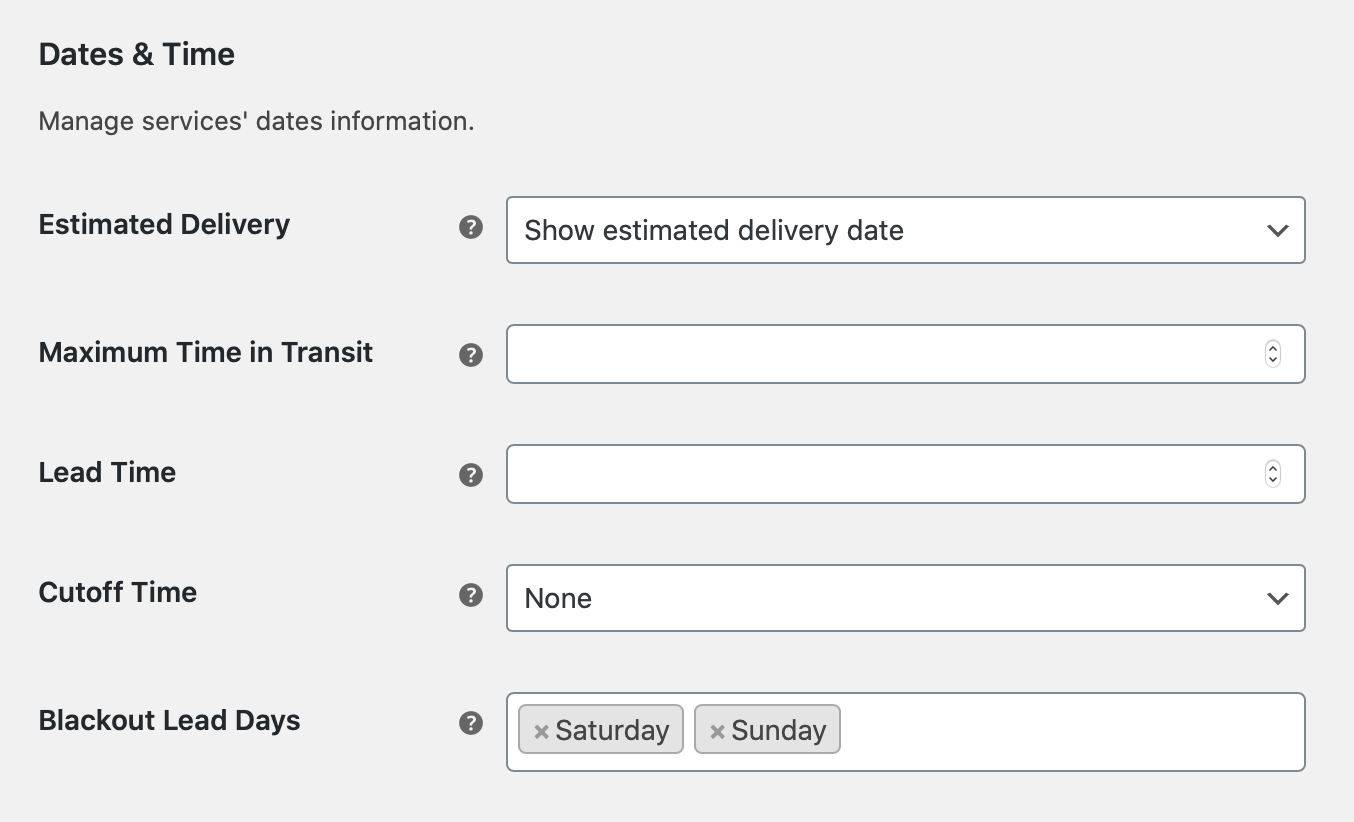Click help icon beside Maximum Time in Transit
The height and width of the screenshot is (822, 1354).
(x=471, y=355)
